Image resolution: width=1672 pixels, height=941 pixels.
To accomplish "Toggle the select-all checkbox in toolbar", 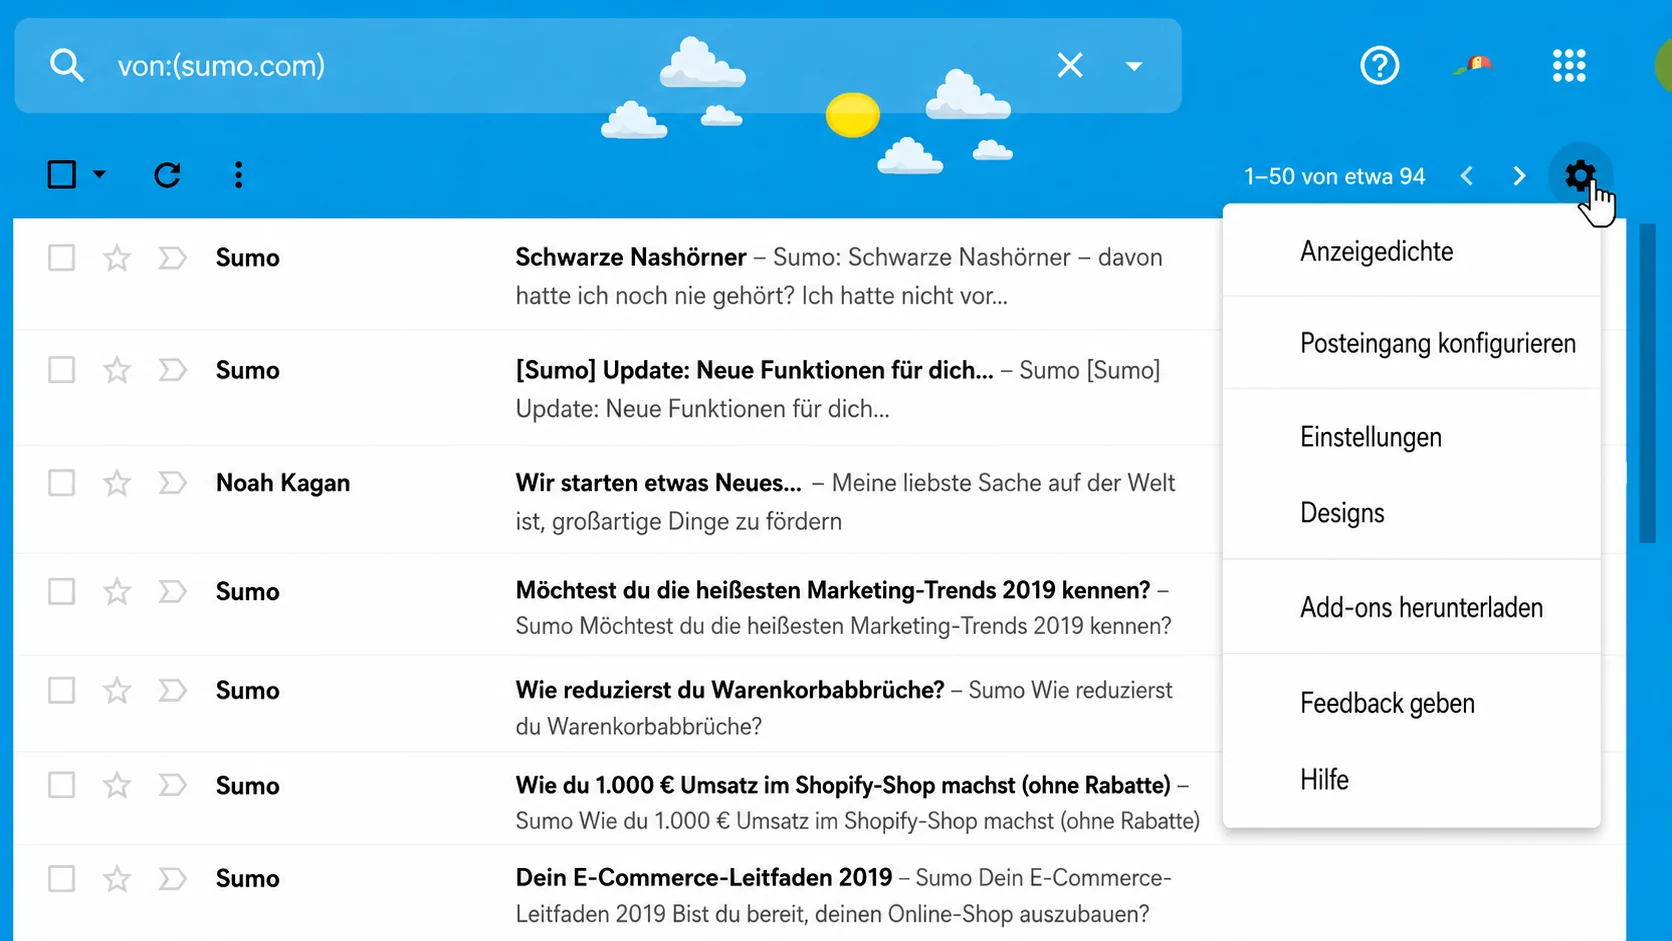I will point(62,175).
